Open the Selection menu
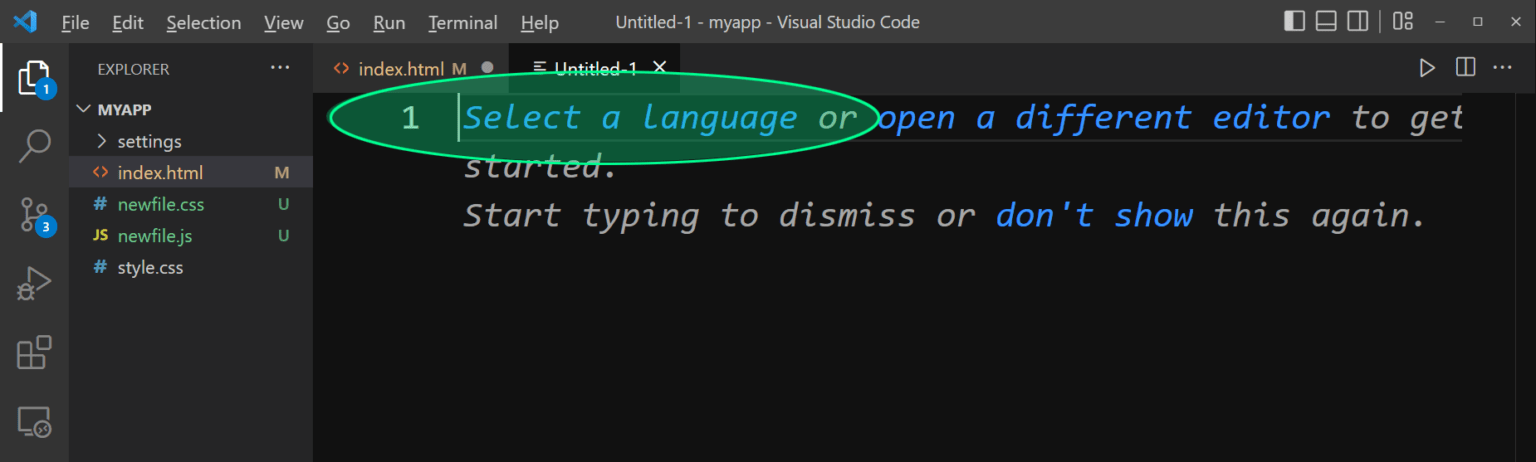 click(204, 22)
